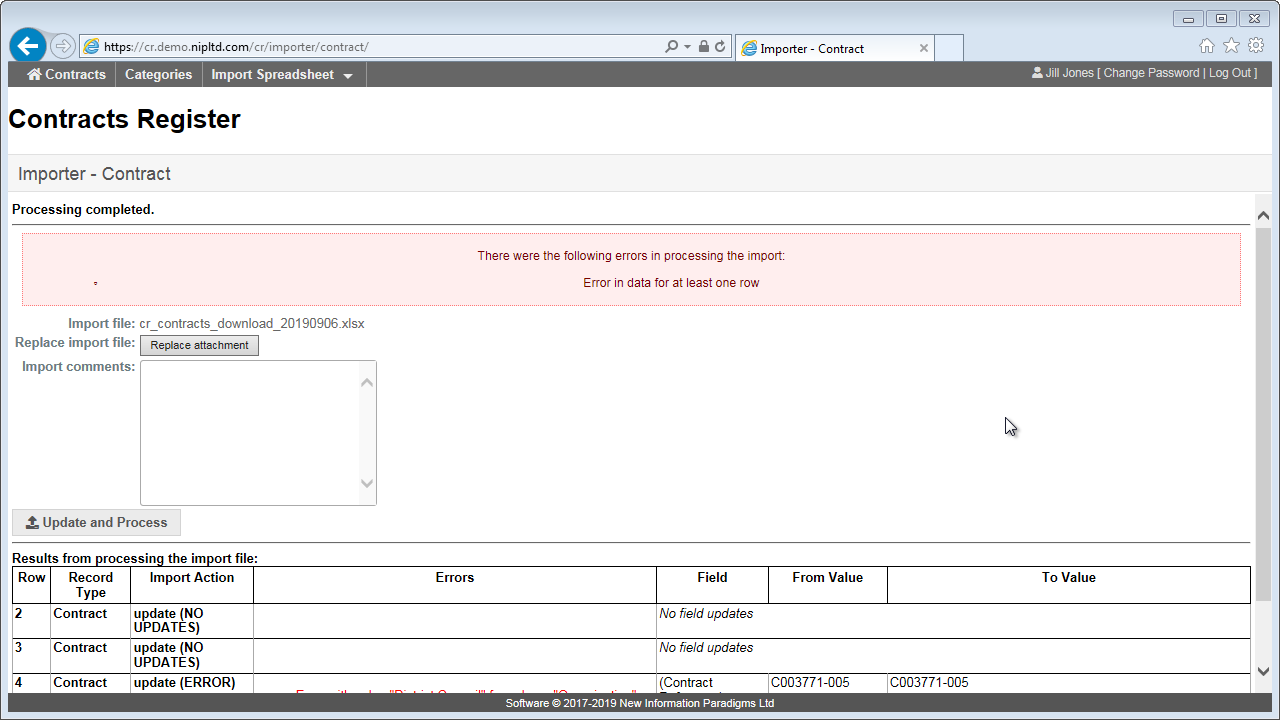Open favorites star icon

1231,46
